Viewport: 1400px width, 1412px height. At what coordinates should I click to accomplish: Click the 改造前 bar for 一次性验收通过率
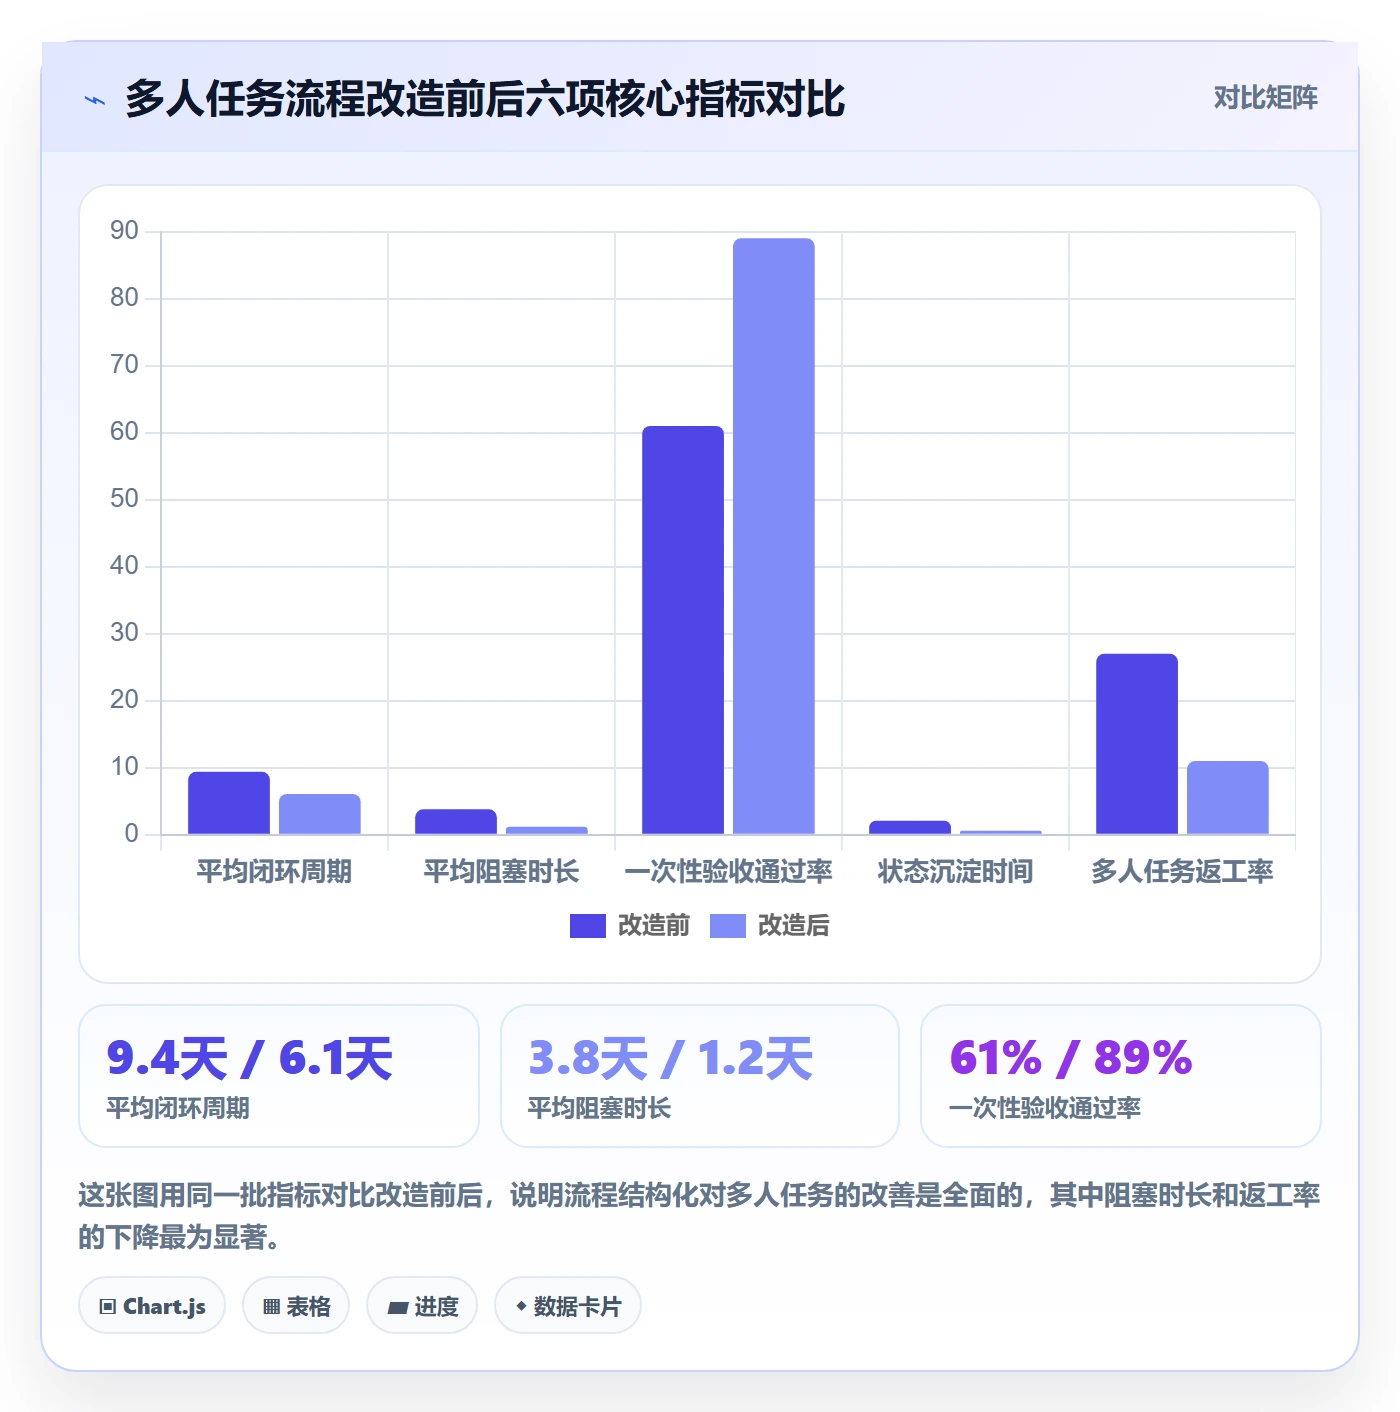683,630
